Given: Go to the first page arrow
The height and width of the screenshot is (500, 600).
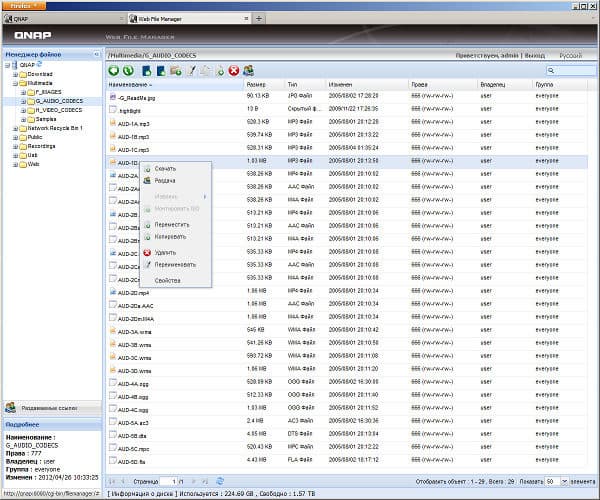Looking at the screenshot, I should click(112, 481).
